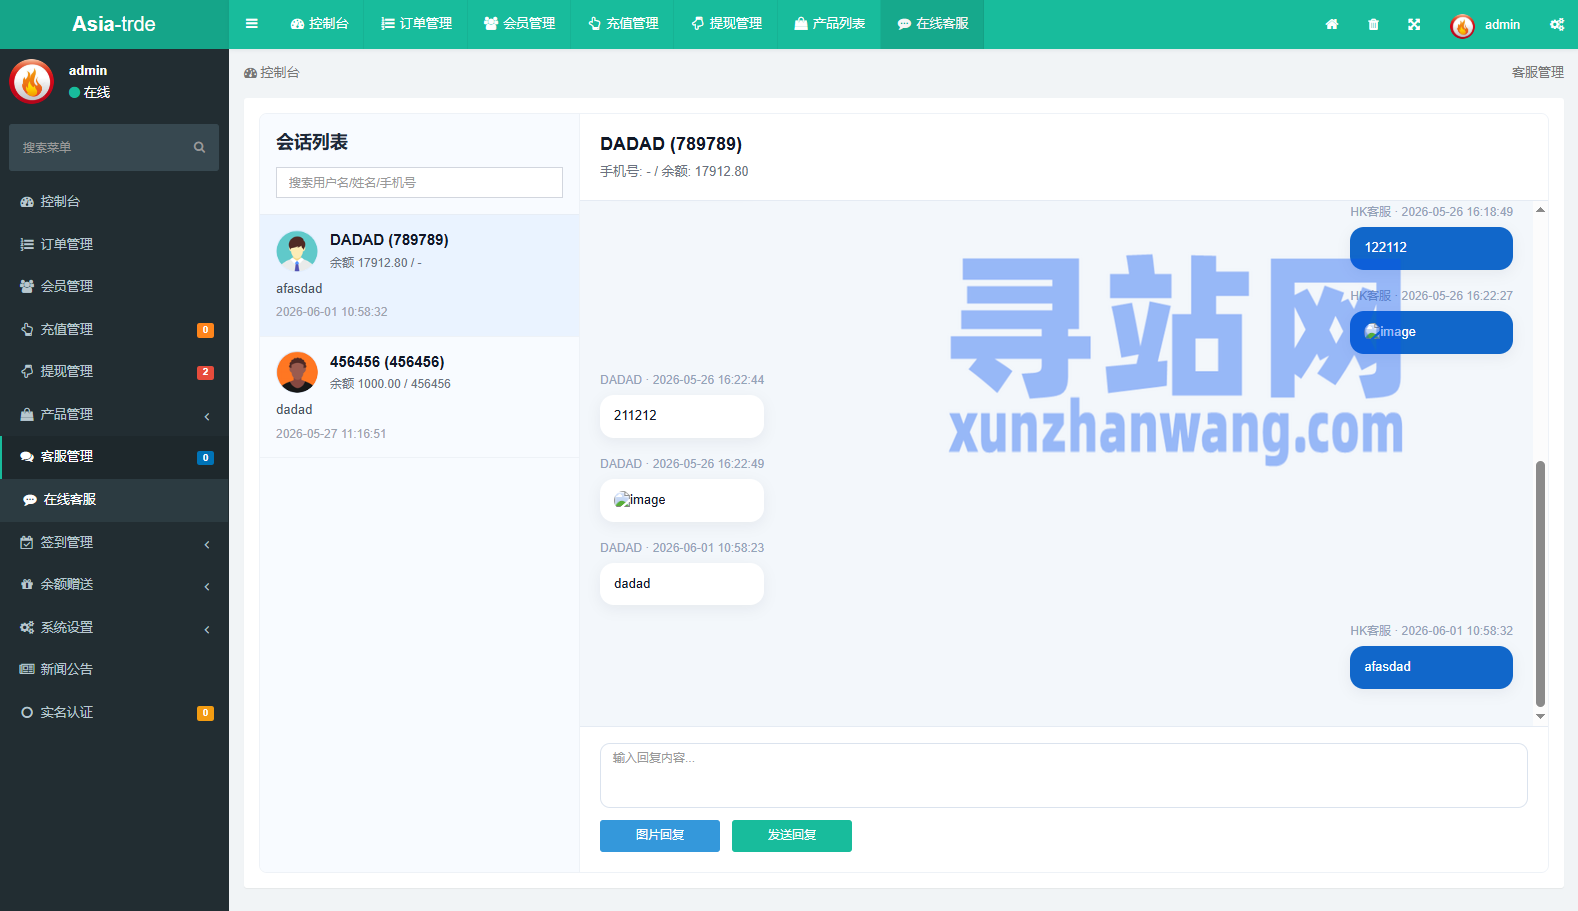1578x911 pixels.
Task: Open the 456456 user avatar in conversation list
Action: tap(297, 372)
